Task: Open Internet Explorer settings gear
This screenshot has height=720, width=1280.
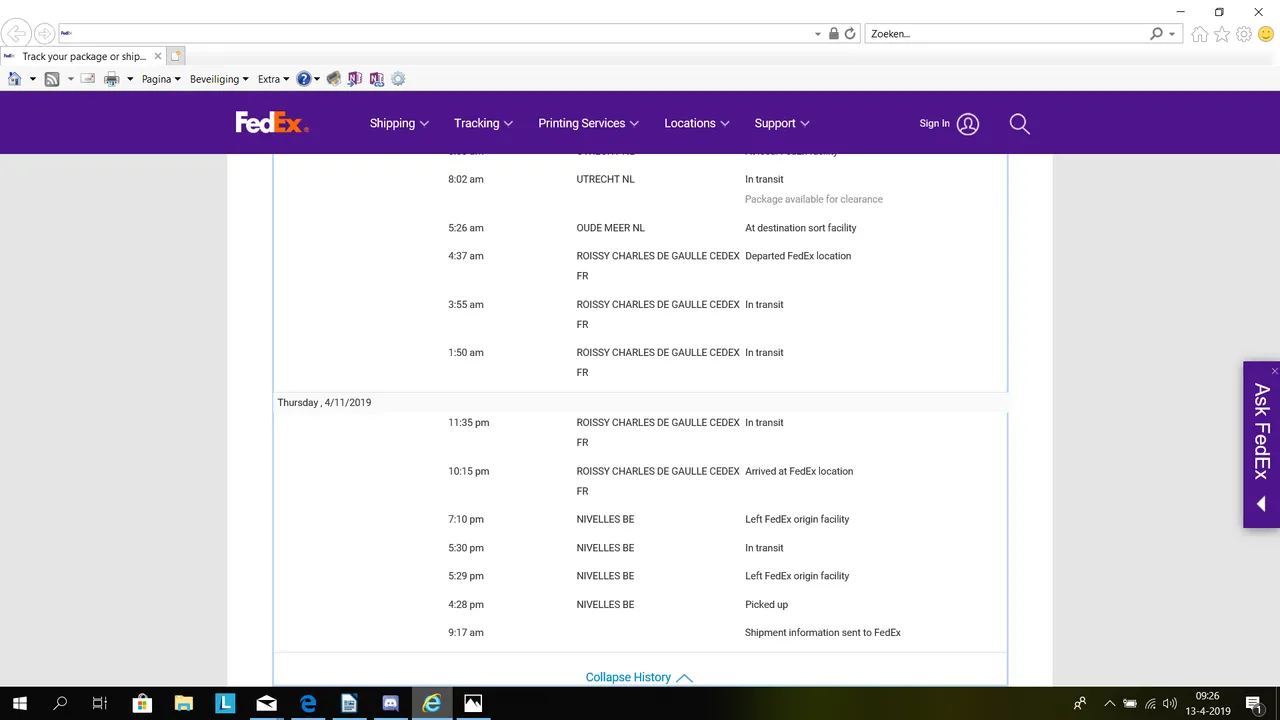Action: click(1244, 34)
